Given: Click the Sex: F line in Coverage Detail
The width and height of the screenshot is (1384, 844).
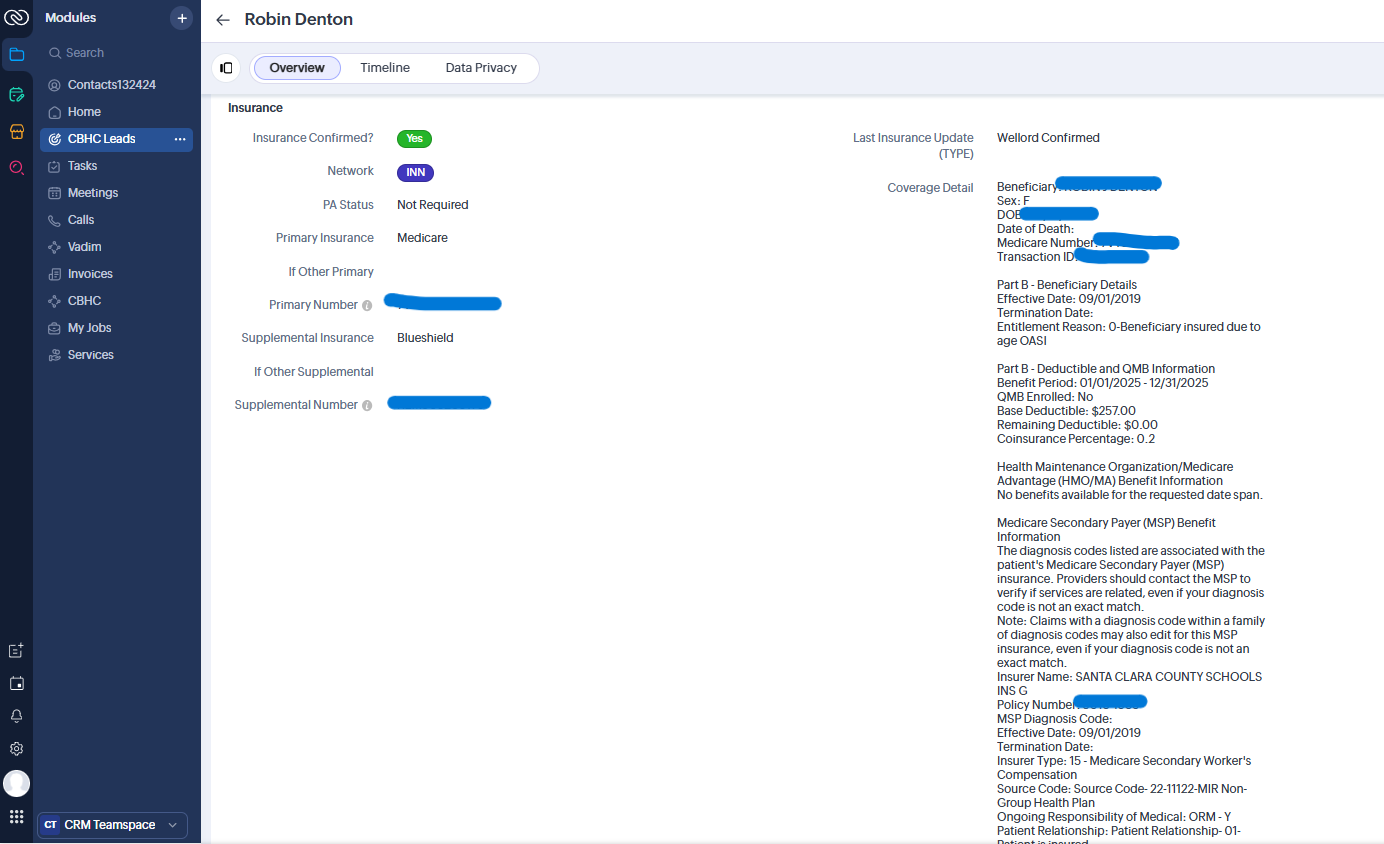Looking at the screenshot, I should pyautogui.click(x=1013, y=201).
